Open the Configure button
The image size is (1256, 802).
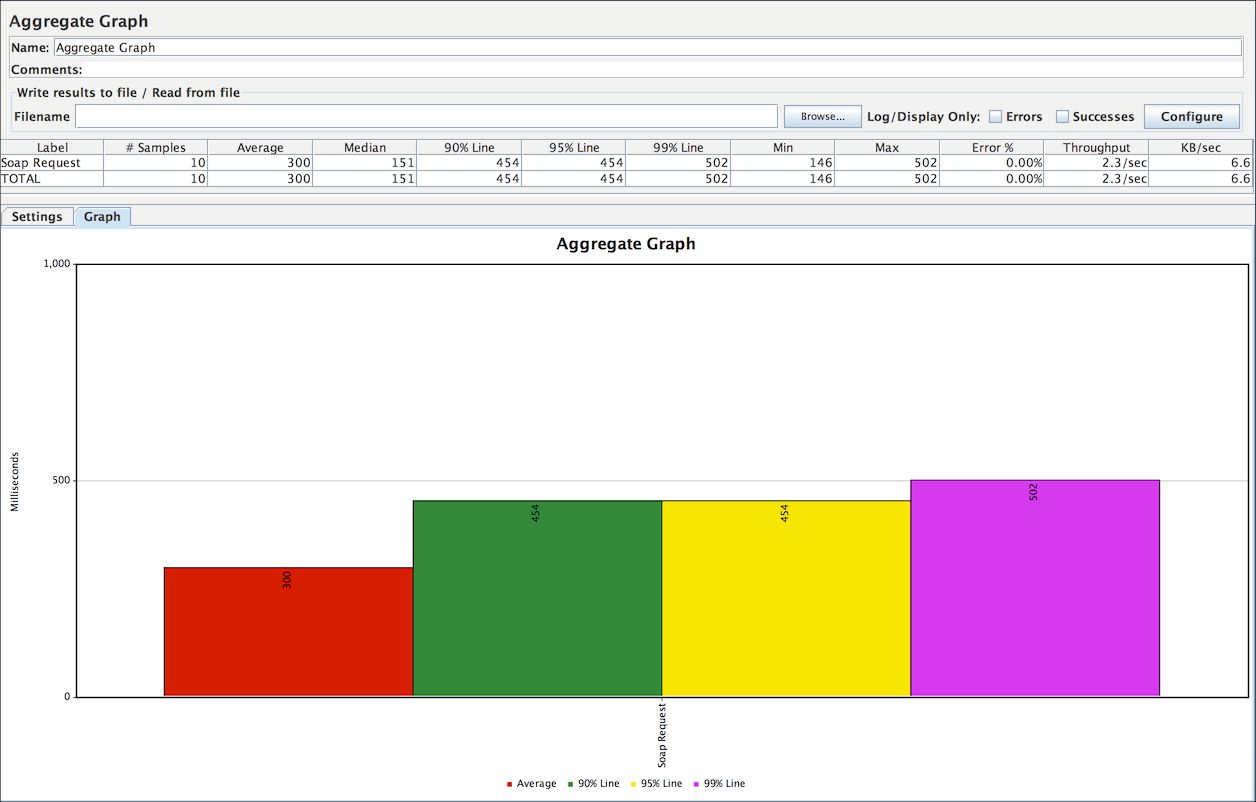[x=1191, y=117]
